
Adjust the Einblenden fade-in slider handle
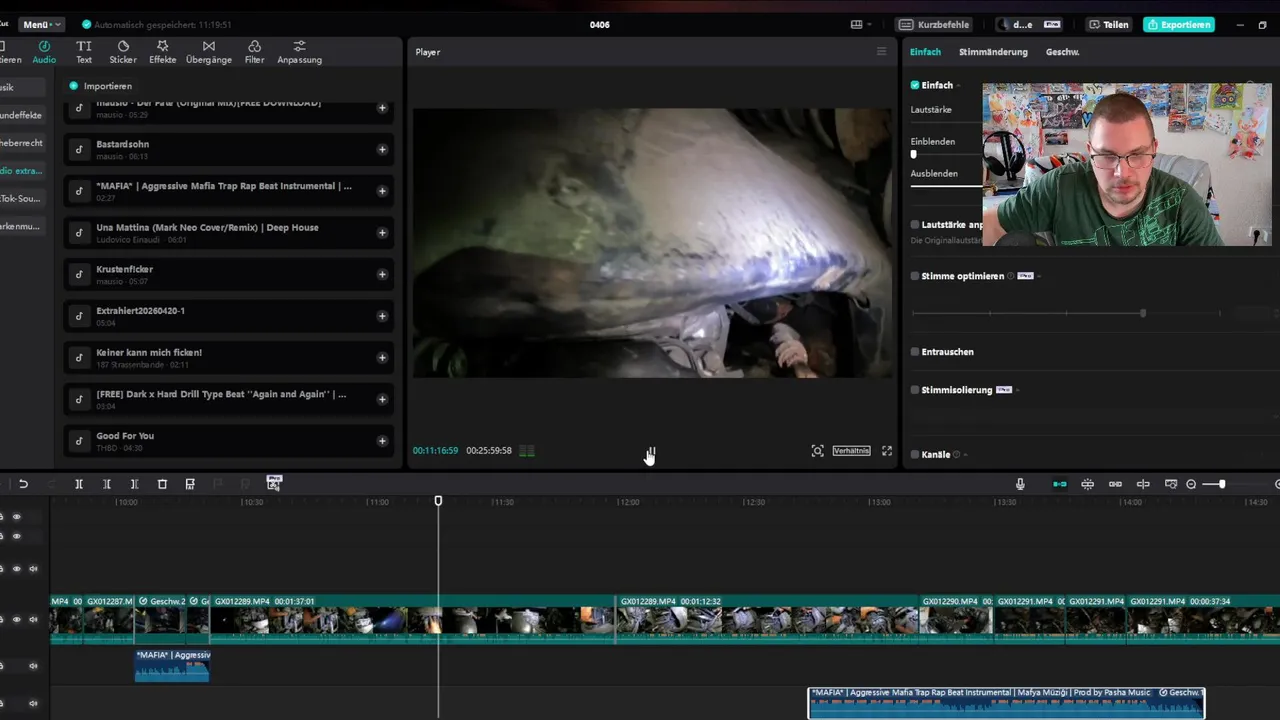[x=913, y=155]
